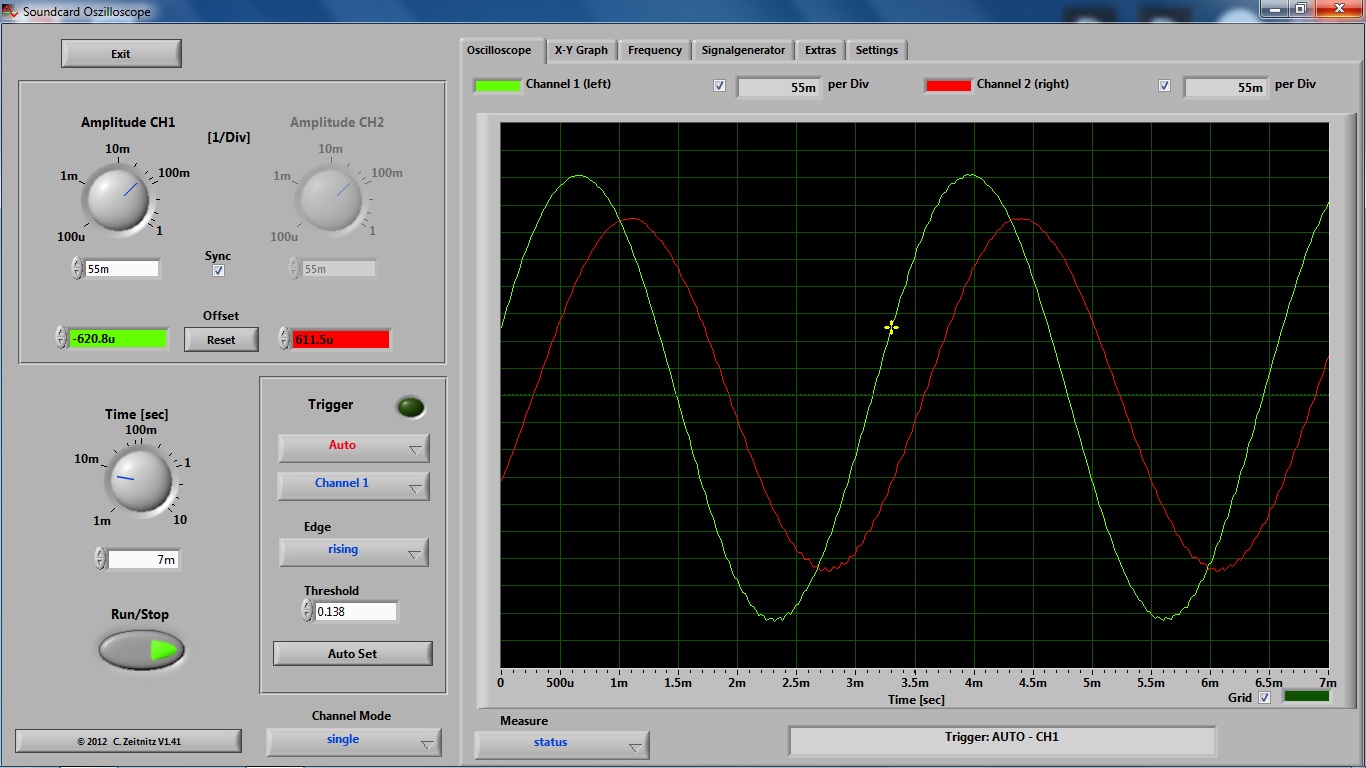The width and height of the screenshot is (1366, 768).
Task: Click the yellow crosshair cursor on graph
Action: click(x=891, y=327)
